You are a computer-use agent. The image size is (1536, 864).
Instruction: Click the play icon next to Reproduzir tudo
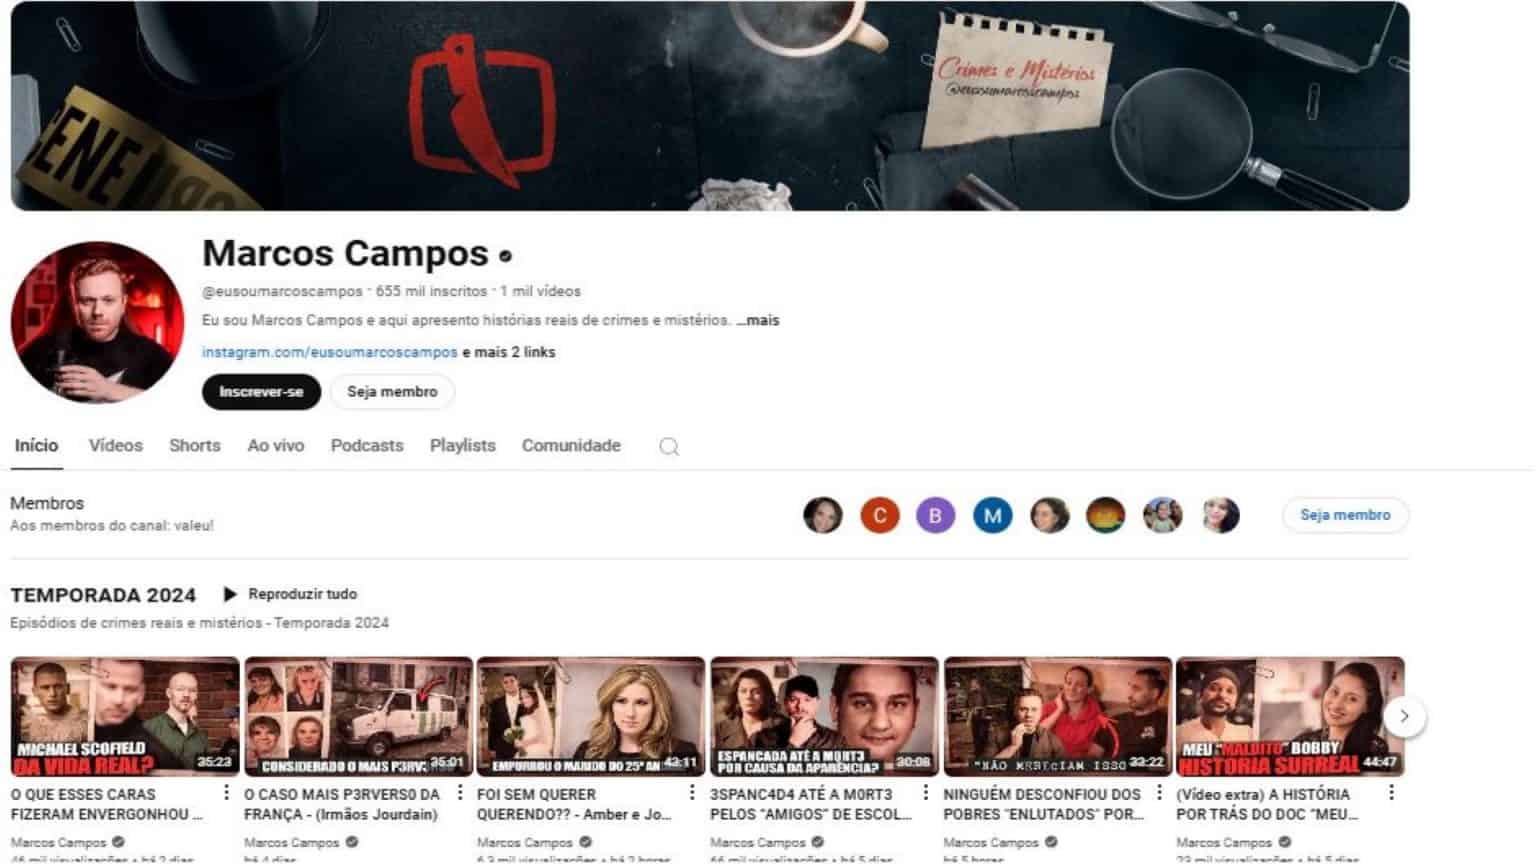point(231,593)
